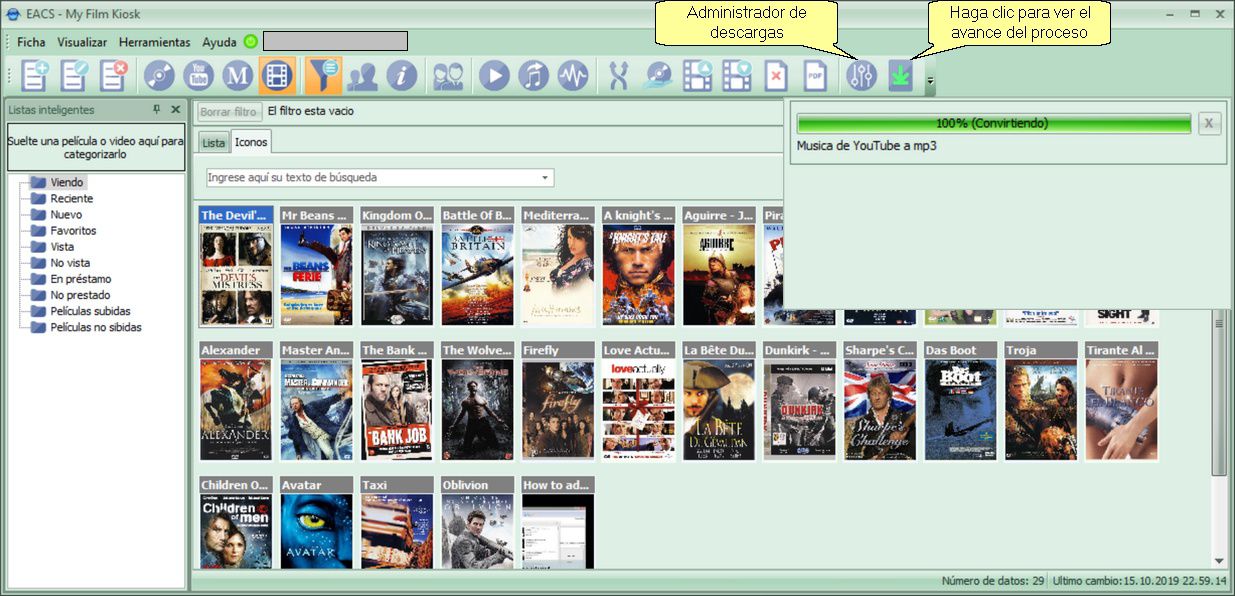Click the Borrar filtro button
The width and height of the screenshot is (1235, 596).
229,112
